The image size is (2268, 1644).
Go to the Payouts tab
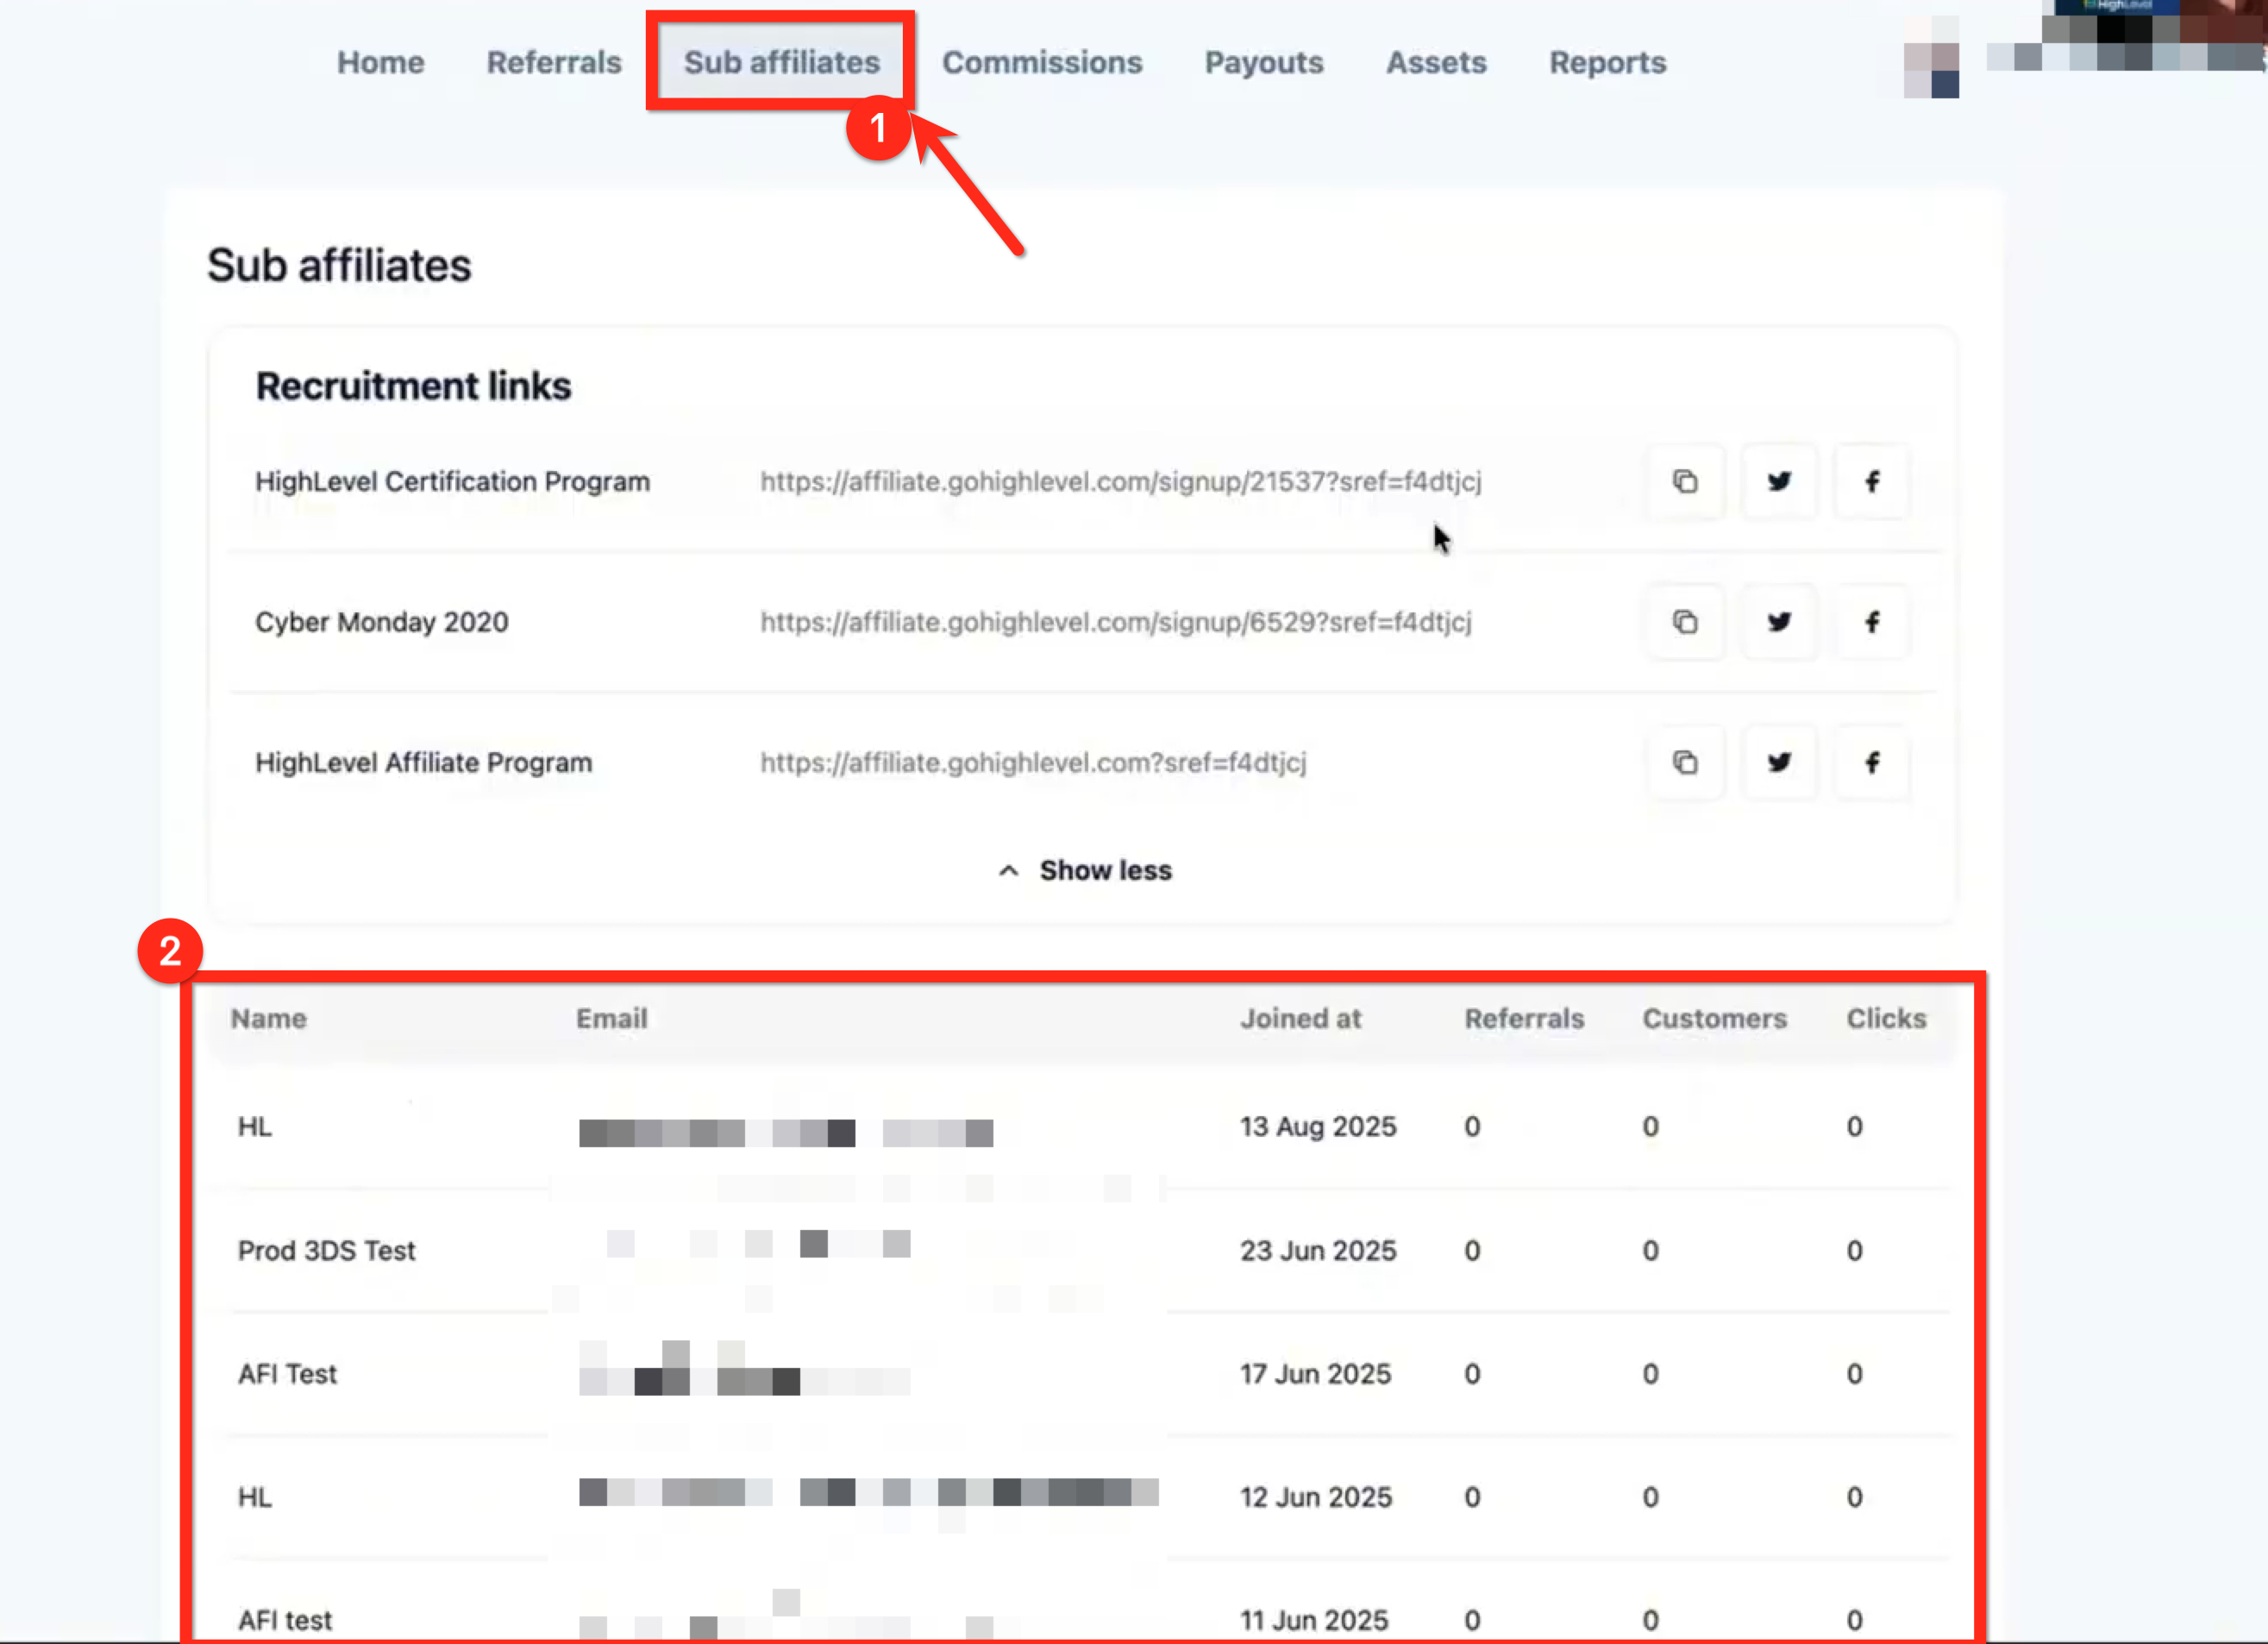[1264, 62]
